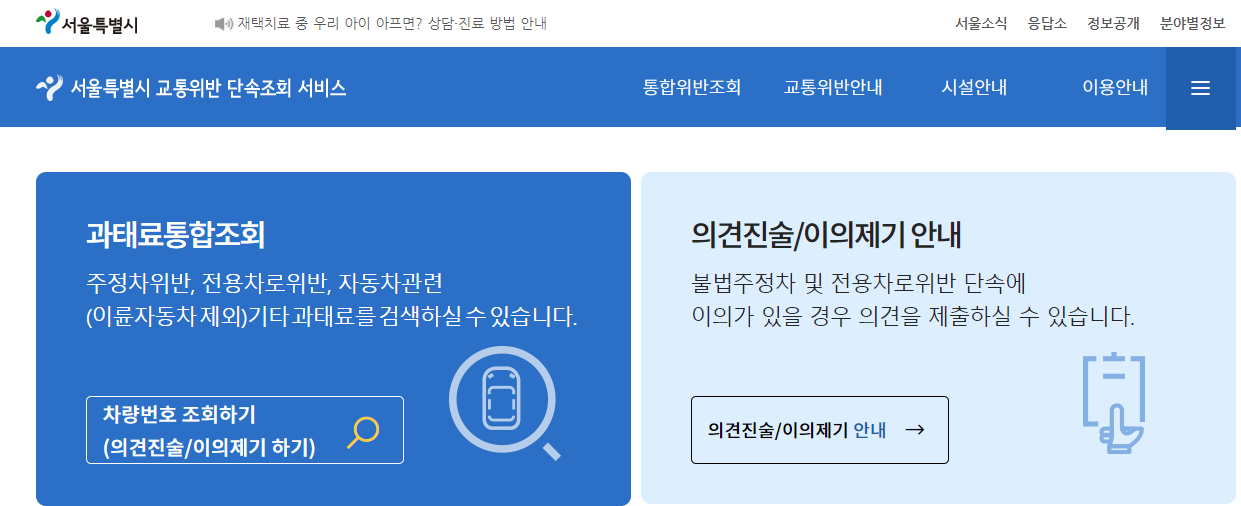Click the clipboard hand illustration icon
This screenshot has width=1241, height=506.
click(1114, 404)
